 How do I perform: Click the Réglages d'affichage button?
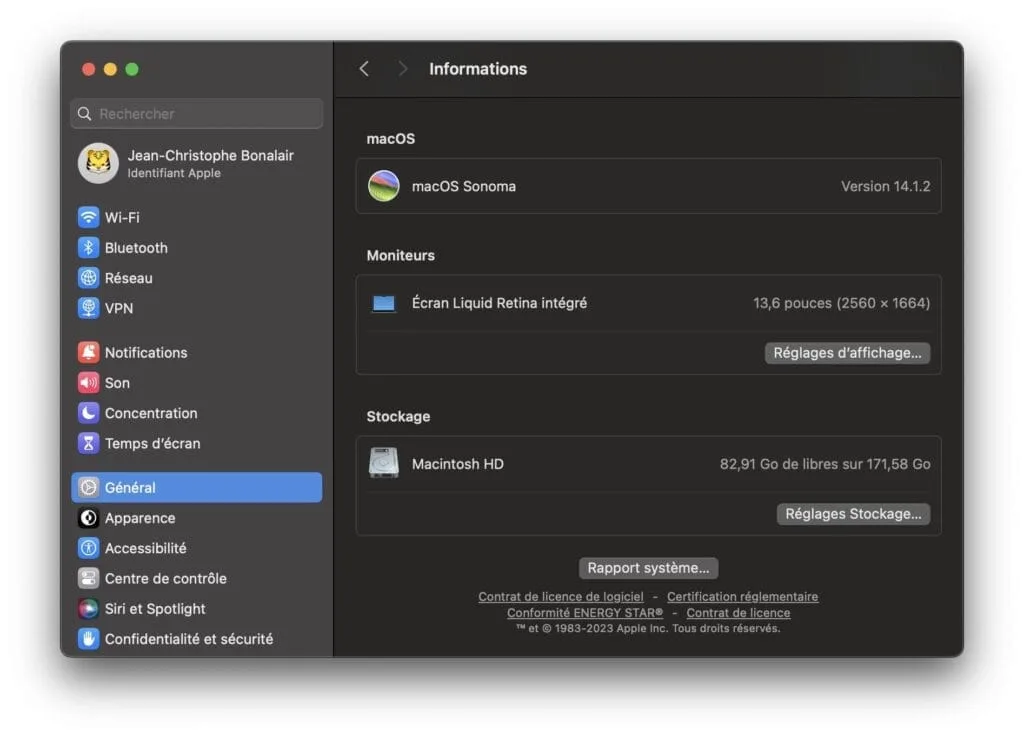pos(847,353)
